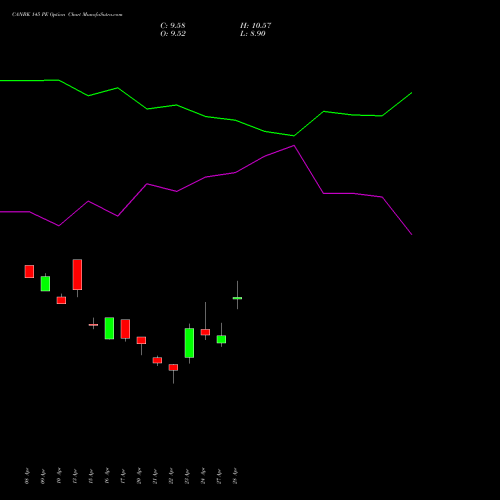Click the tall green candle for 23 Apr
The width and height of the screenshot is (500, 500).
pyautogui.click(x=189, y=343)
